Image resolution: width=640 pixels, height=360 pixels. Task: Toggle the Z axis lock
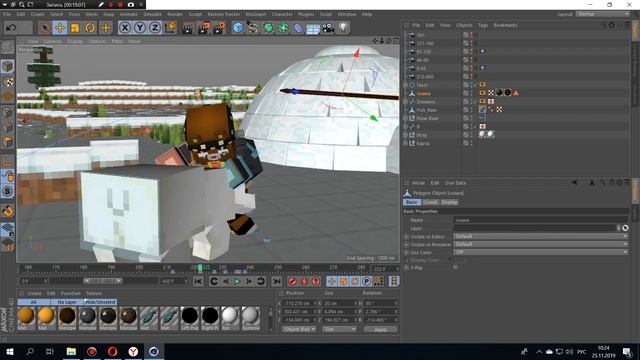(x=155, y=28)
